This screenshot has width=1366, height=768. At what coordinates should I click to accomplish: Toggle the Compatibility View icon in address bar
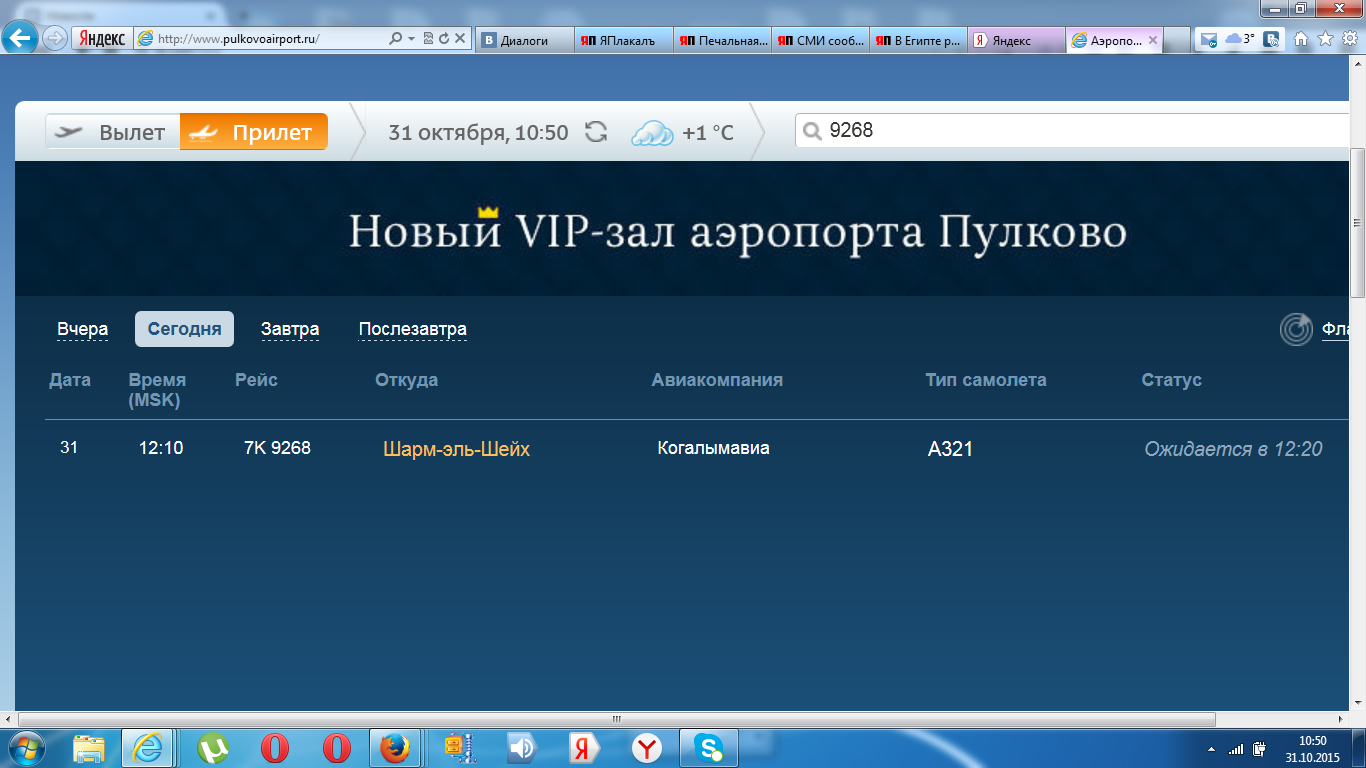[x=428, y=39]
